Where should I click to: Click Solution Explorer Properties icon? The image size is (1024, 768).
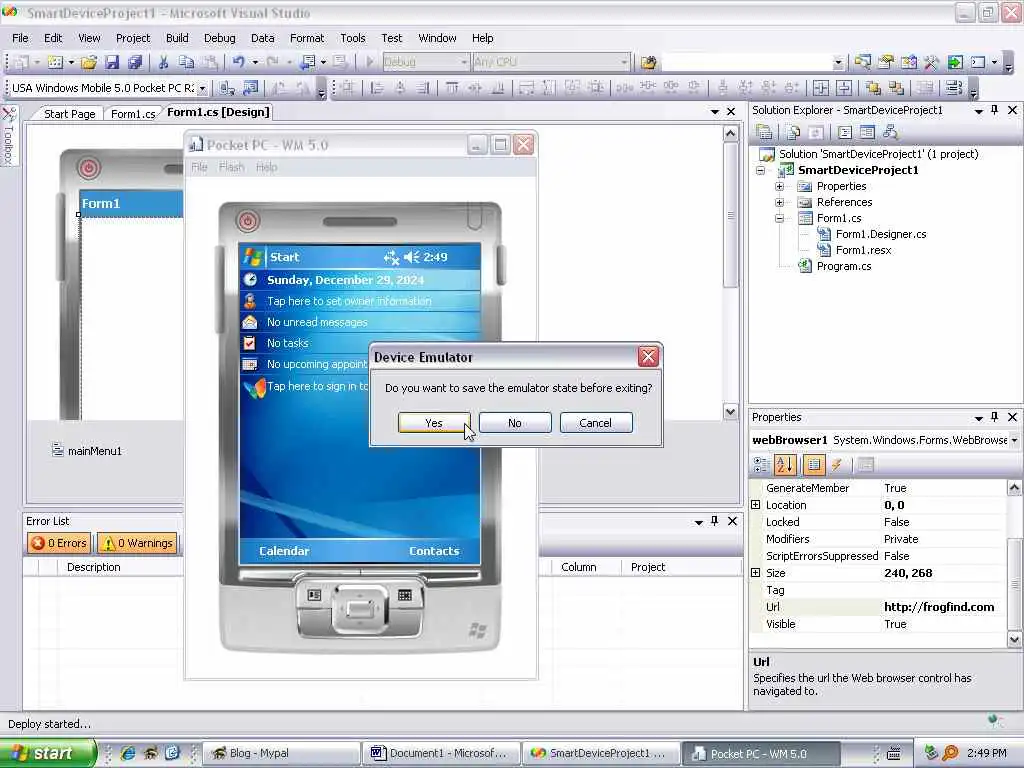[x=764, y=133]
